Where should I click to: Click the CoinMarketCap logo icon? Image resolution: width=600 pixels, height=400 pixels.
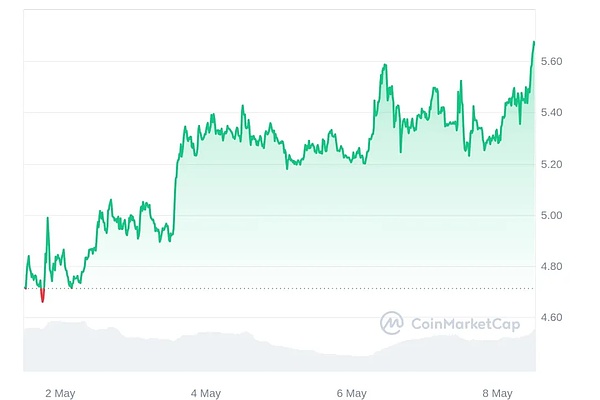392,323
